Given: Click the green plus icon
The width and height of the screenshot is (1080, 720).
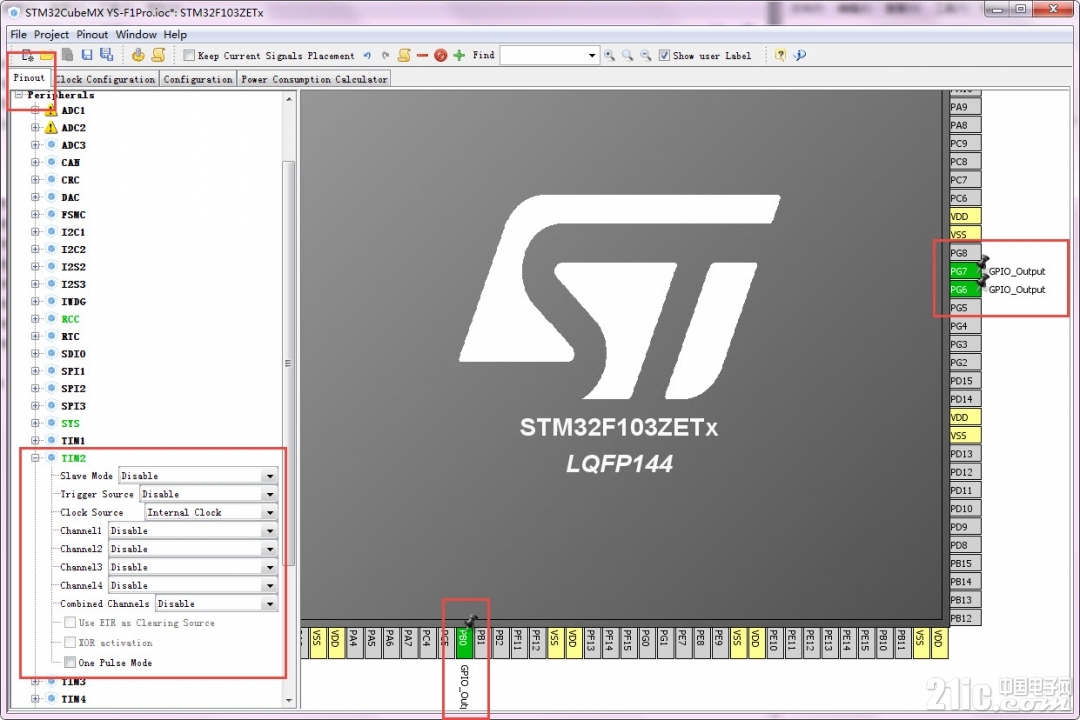Looking at the screenshot, I should tap(459, 55).
